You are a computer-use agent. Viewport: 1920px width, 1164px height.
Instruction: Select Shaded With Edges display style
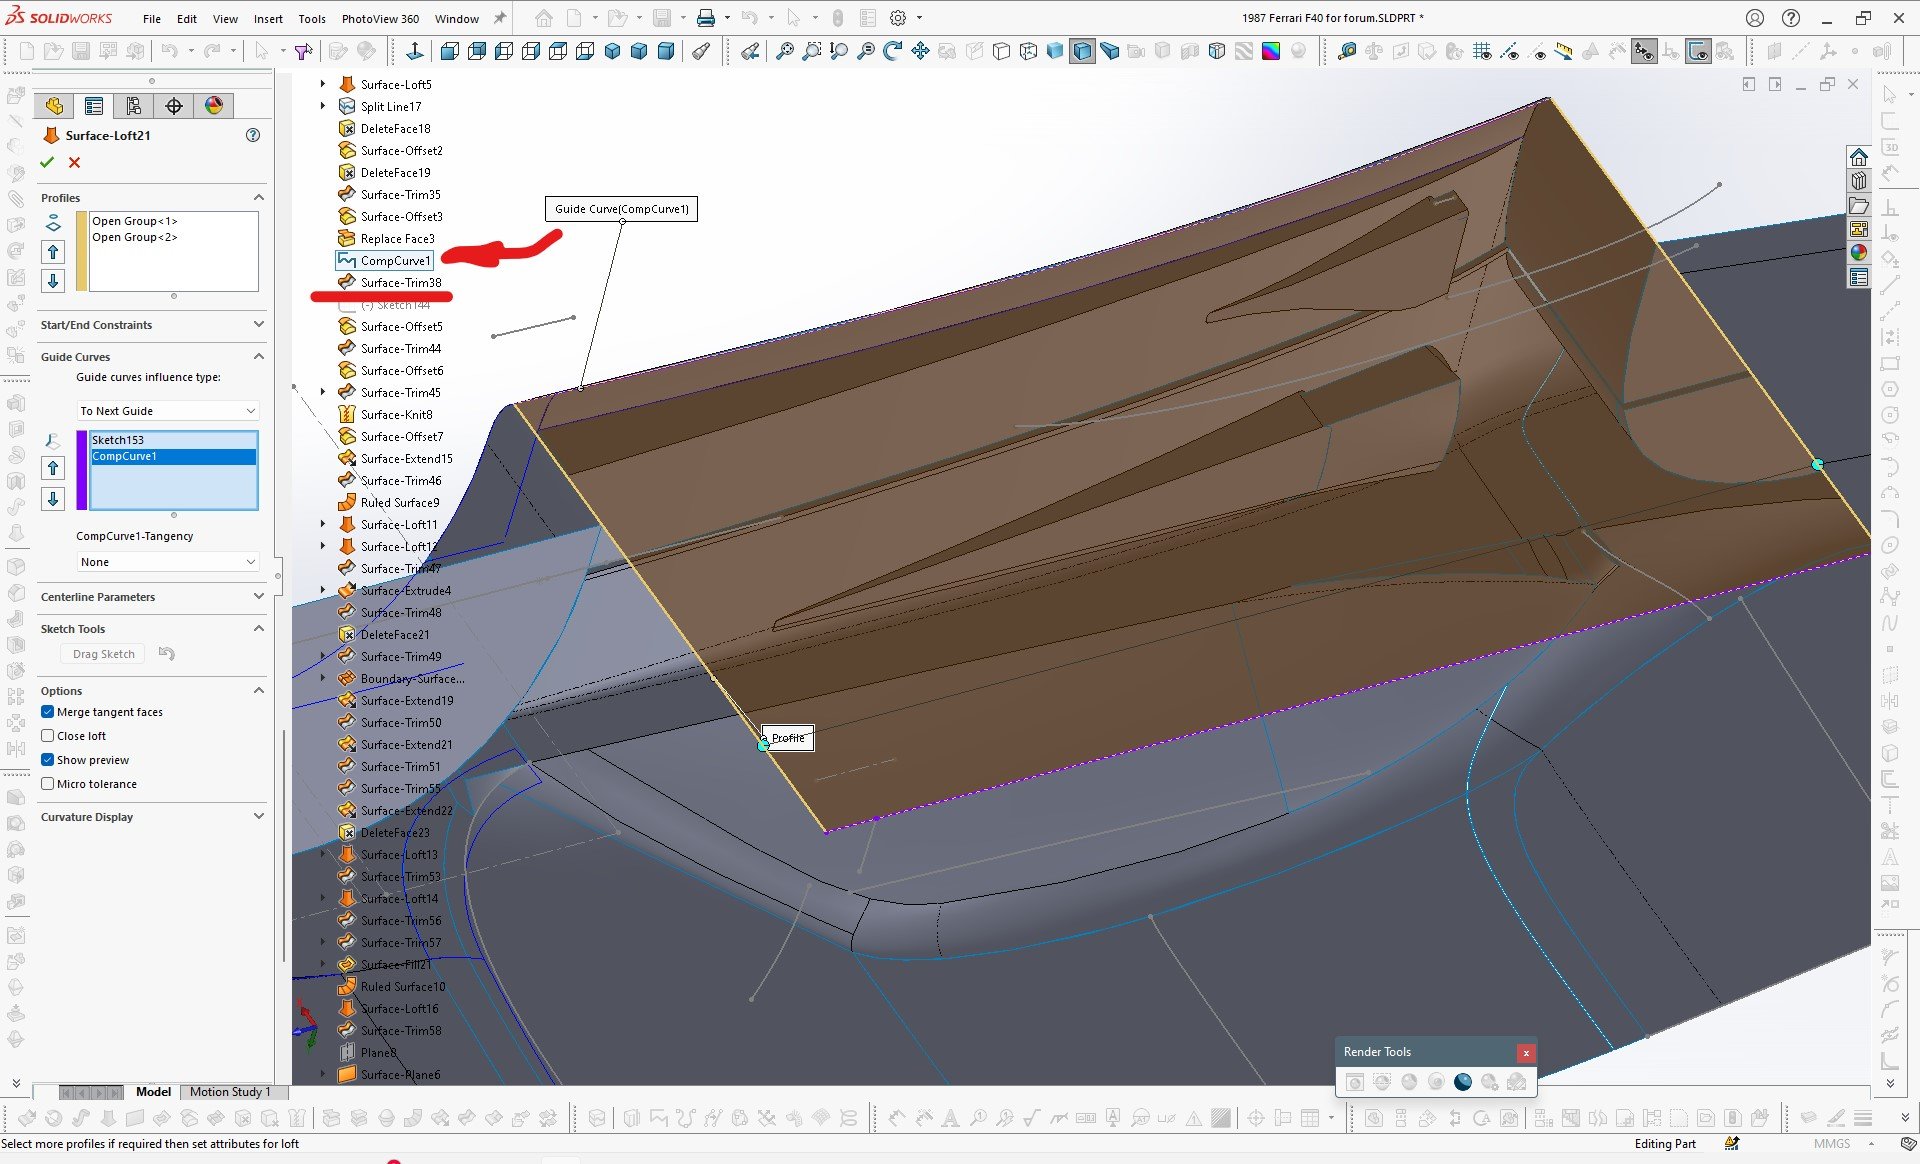1082,51
